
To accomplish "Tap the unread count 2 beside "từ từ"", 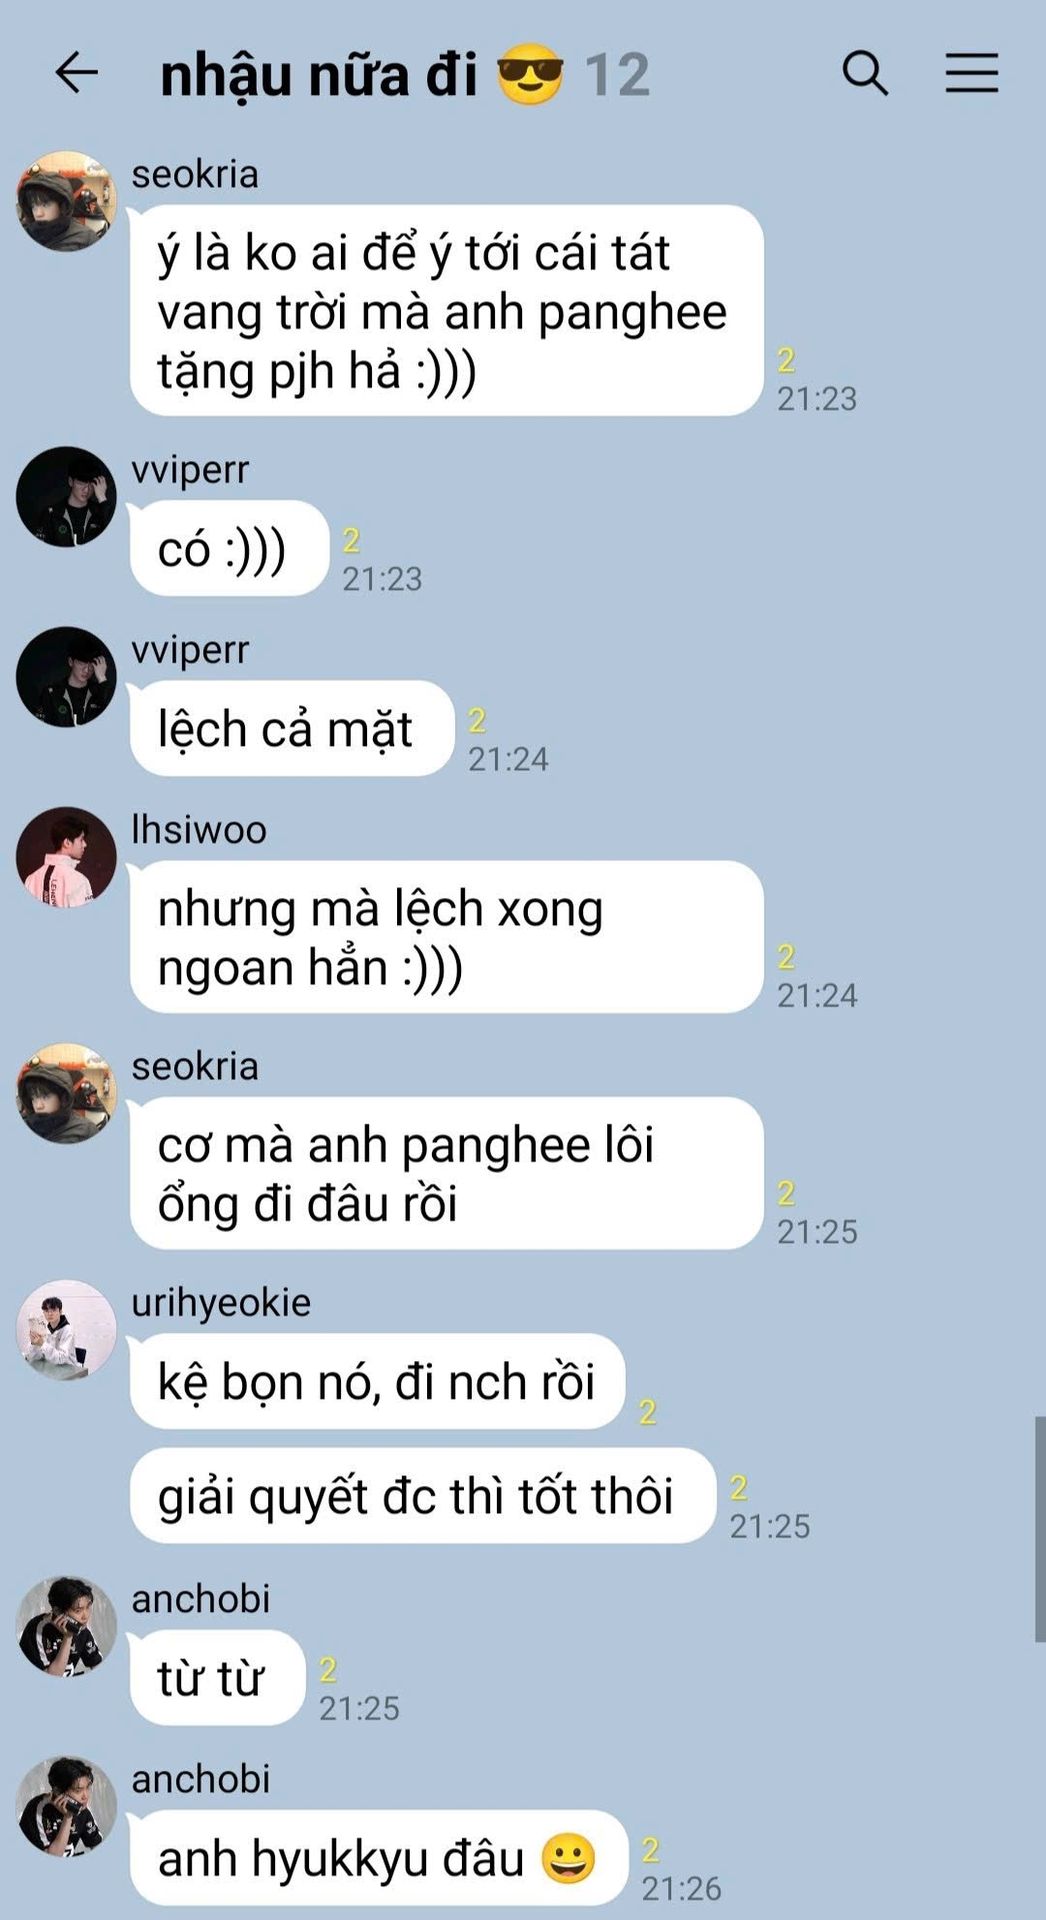I will 328,1669.
